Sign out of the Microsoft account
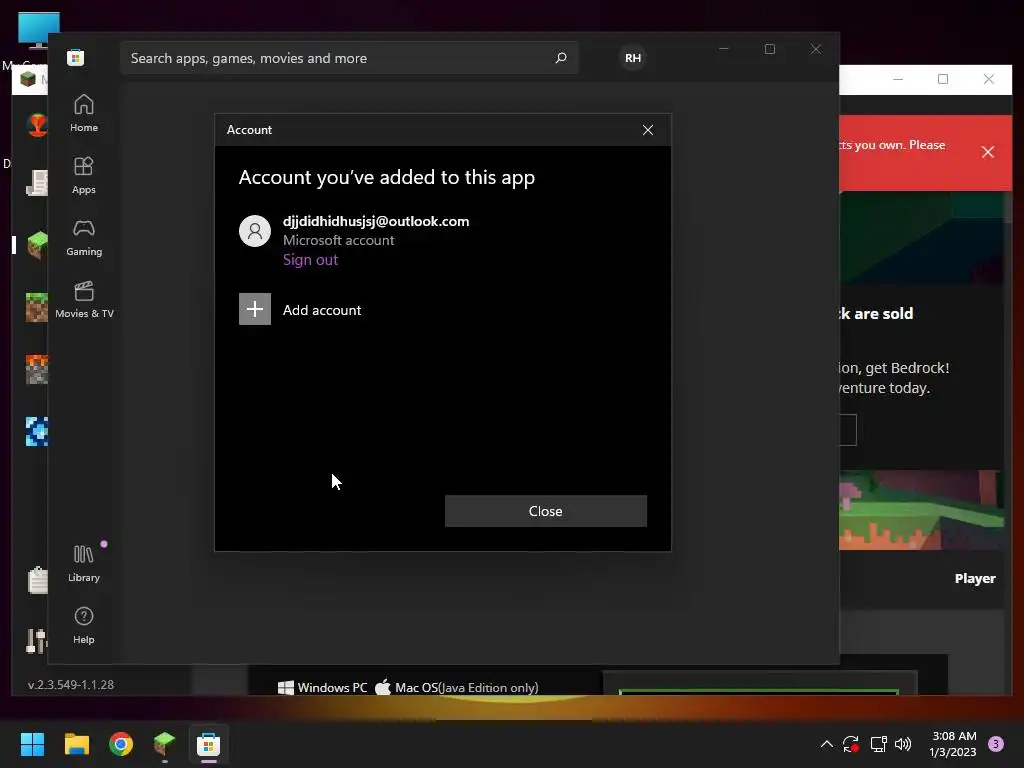Image resolution: width=1024 pixels, height=768 pixels. 310,260
